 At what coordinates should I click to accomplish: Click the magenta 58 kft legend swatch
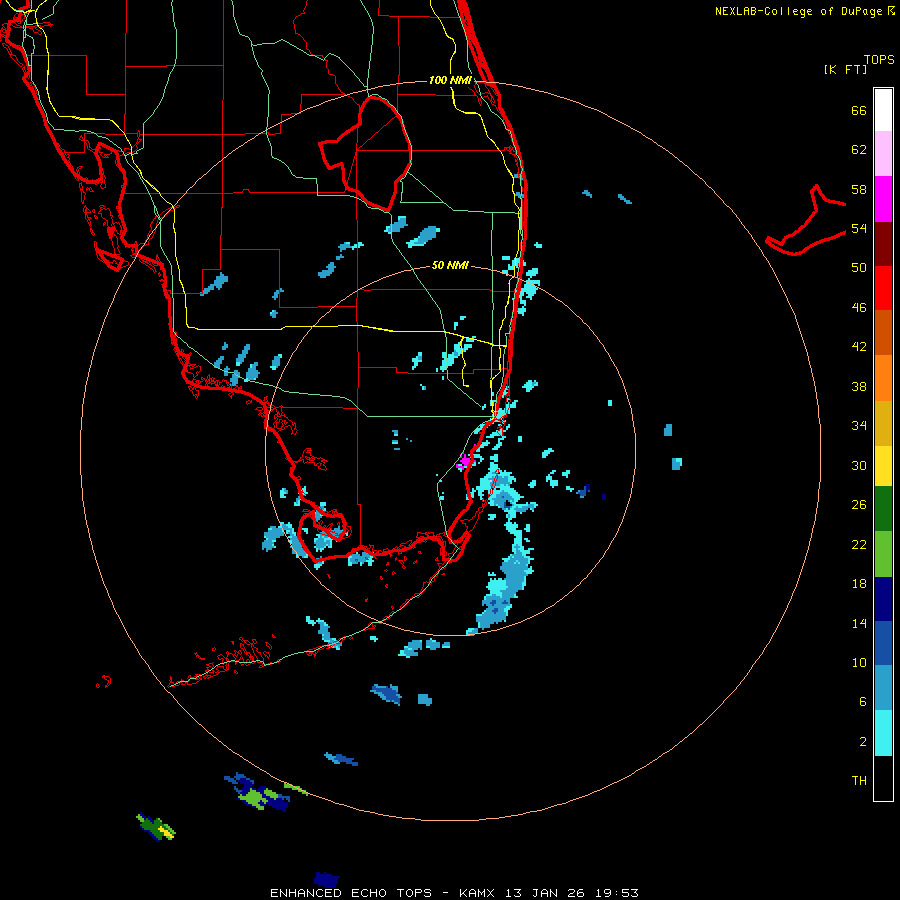point(883,199)
